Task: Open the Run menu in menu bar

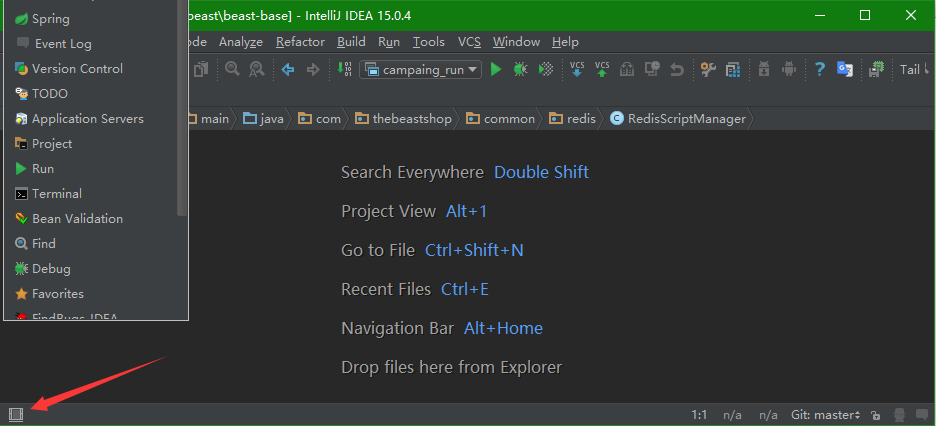Action: click(x=389, y=42)
